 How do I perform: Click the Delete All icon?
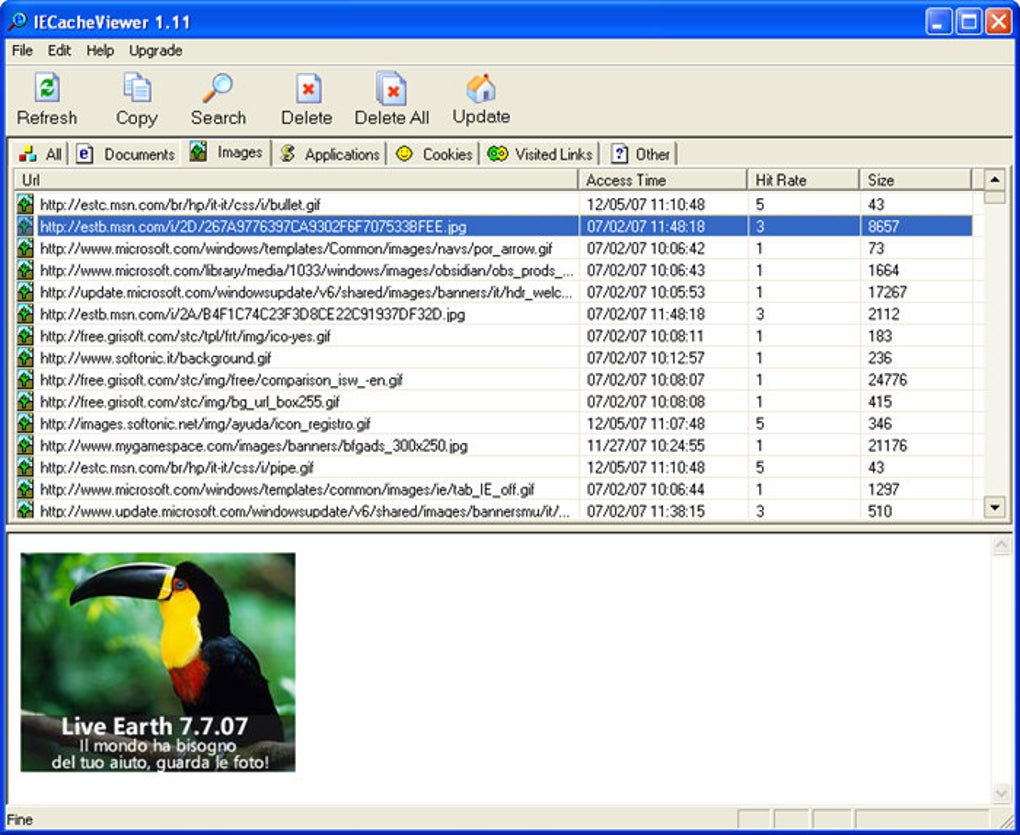point(390,95)
